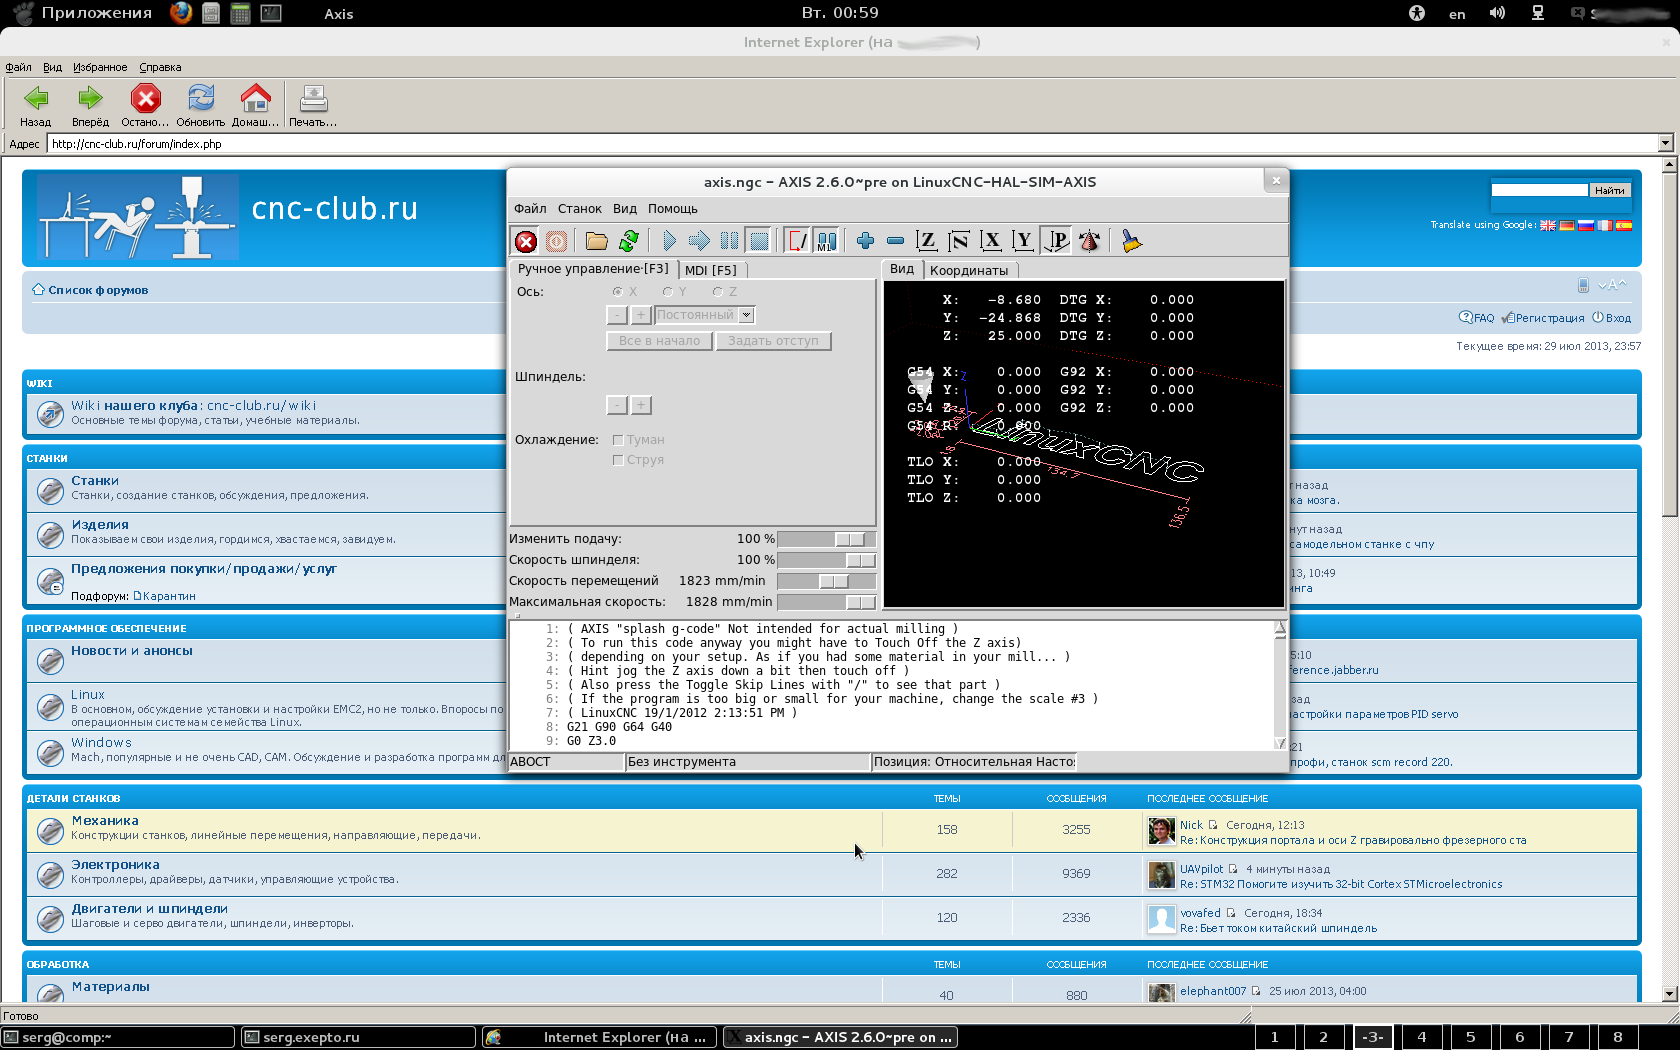Open the calculator from the top panel
Image resolution: width=1680 pixels, height=1050 pixels.
(240, 13)
